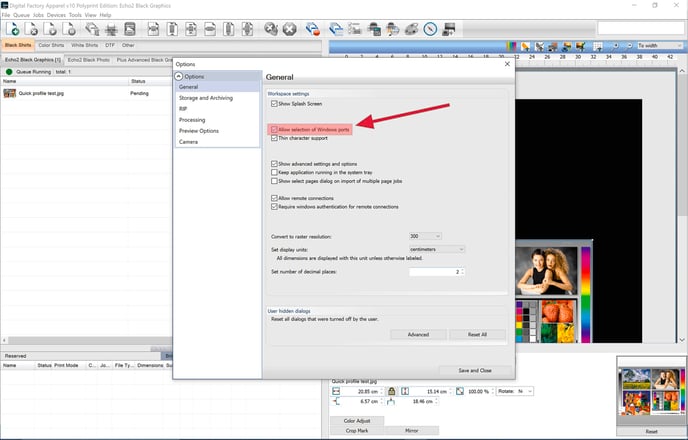This screenshot has height=440, width=688.
Task: Open the File menu
Action: 6,15
